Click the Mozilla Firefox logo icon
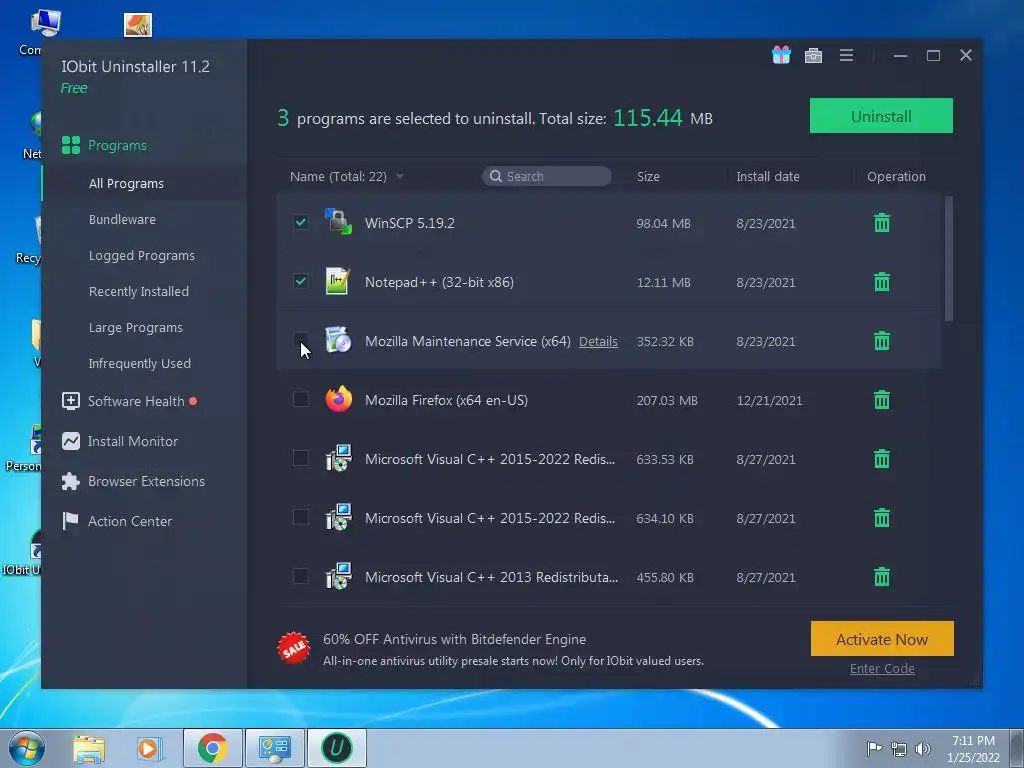The image size is (1024, 768). [338, 399]
